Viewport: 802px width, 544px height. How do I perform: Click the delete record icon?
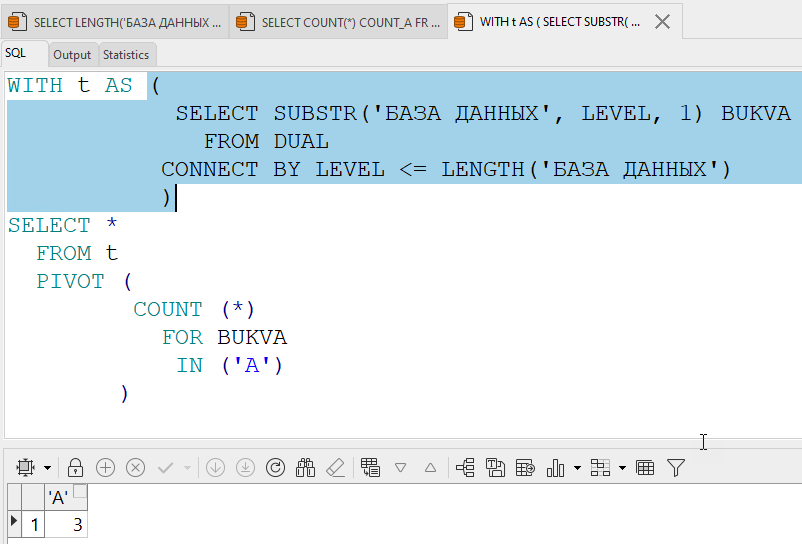click(135, 467)
